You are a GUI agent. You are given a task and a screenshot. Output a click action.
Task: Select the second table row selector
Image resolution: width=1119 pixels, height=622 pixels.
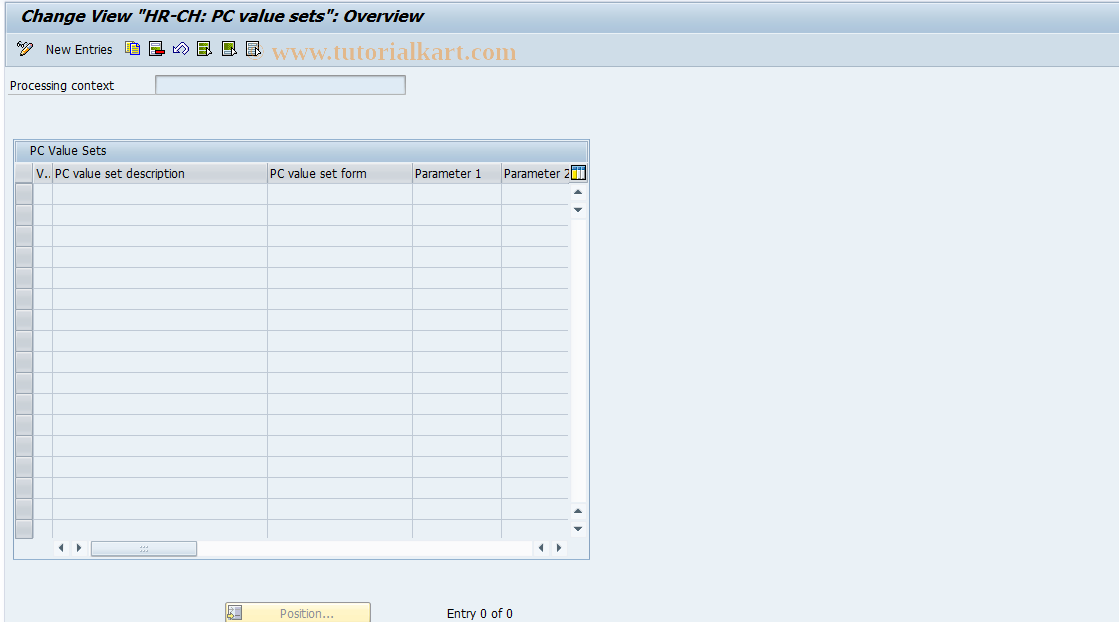point(24,215)
